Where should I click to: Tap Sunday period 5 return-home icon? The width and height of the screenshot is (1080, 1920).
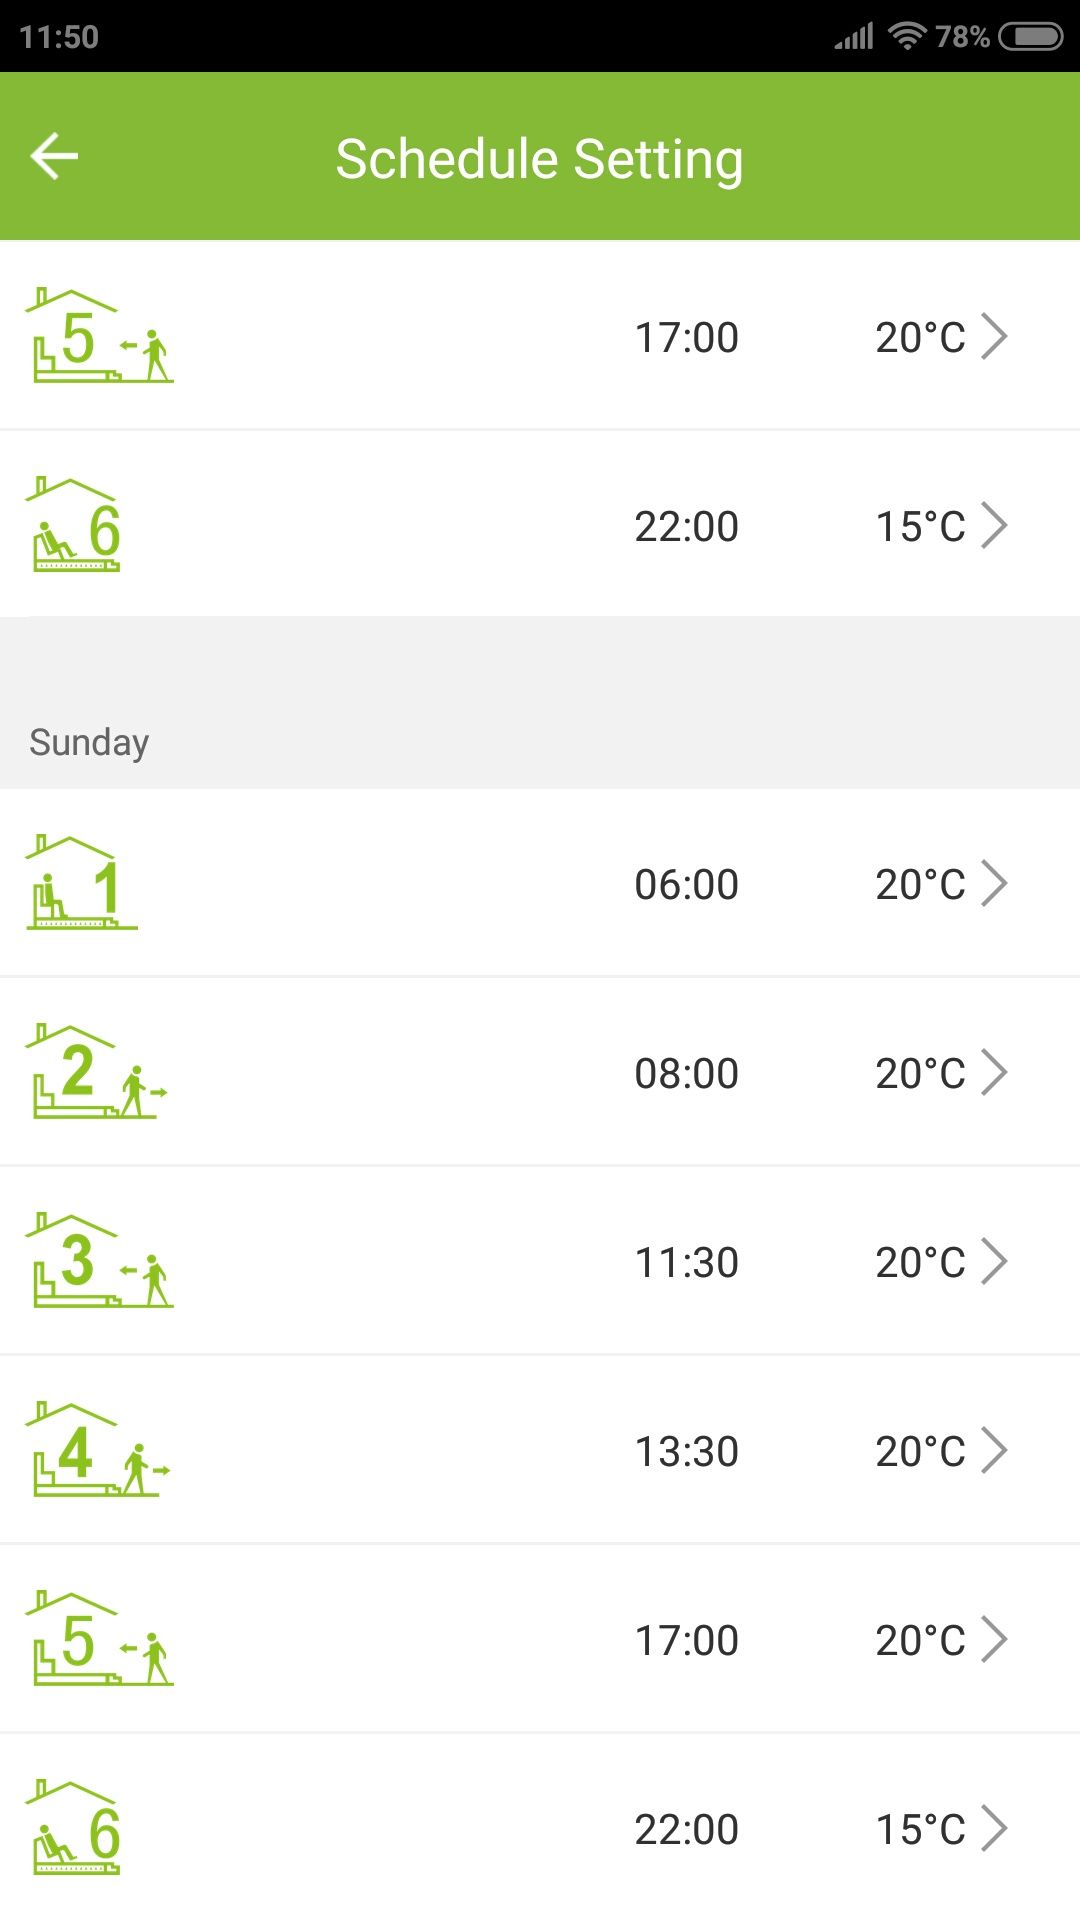point(99,1638)
